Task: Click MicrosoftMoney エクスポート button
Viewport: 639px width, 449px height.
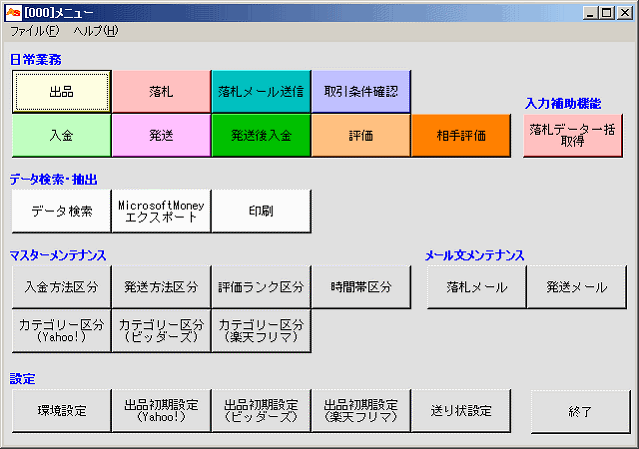Action: tap(161, 211)
